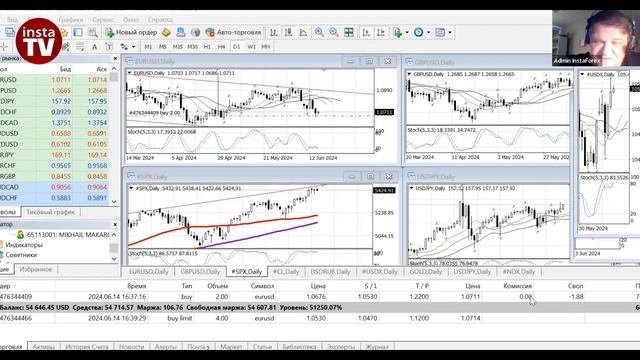The width and height of the screenshot is (640, 360).
Task: Expand the indicators list dropdown arrow
Action: click(x=407, y=32)
